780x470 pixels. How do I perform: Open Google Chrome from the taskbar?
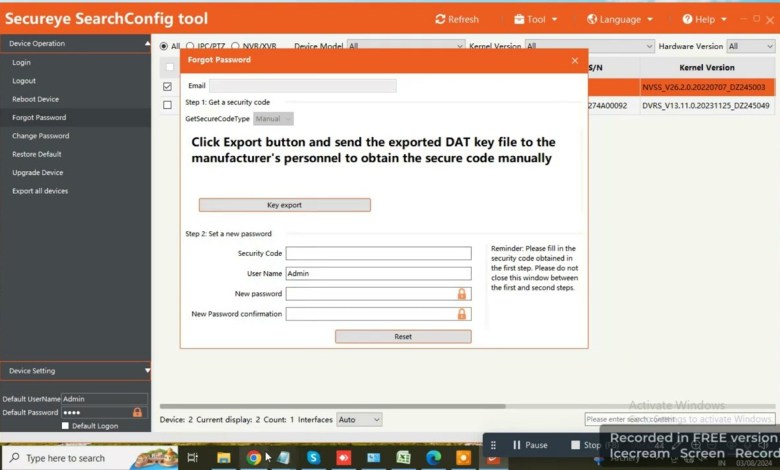(253, 458)
